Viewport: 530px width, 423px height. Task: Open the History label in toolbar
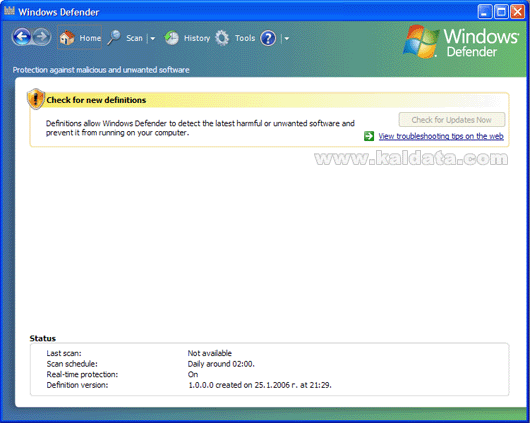point(197,38)
